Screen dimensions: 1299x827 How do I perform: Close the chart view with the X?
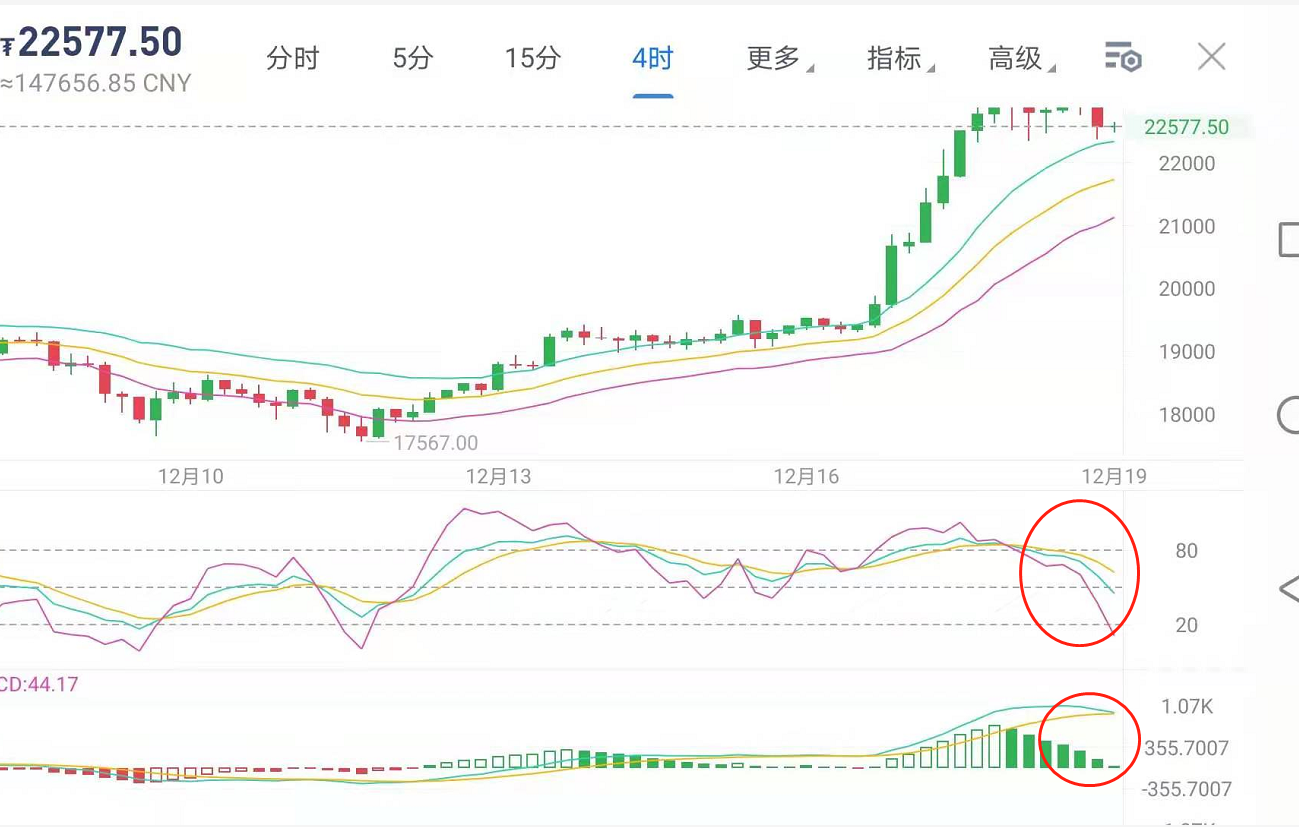click(x=1211, y=57)
